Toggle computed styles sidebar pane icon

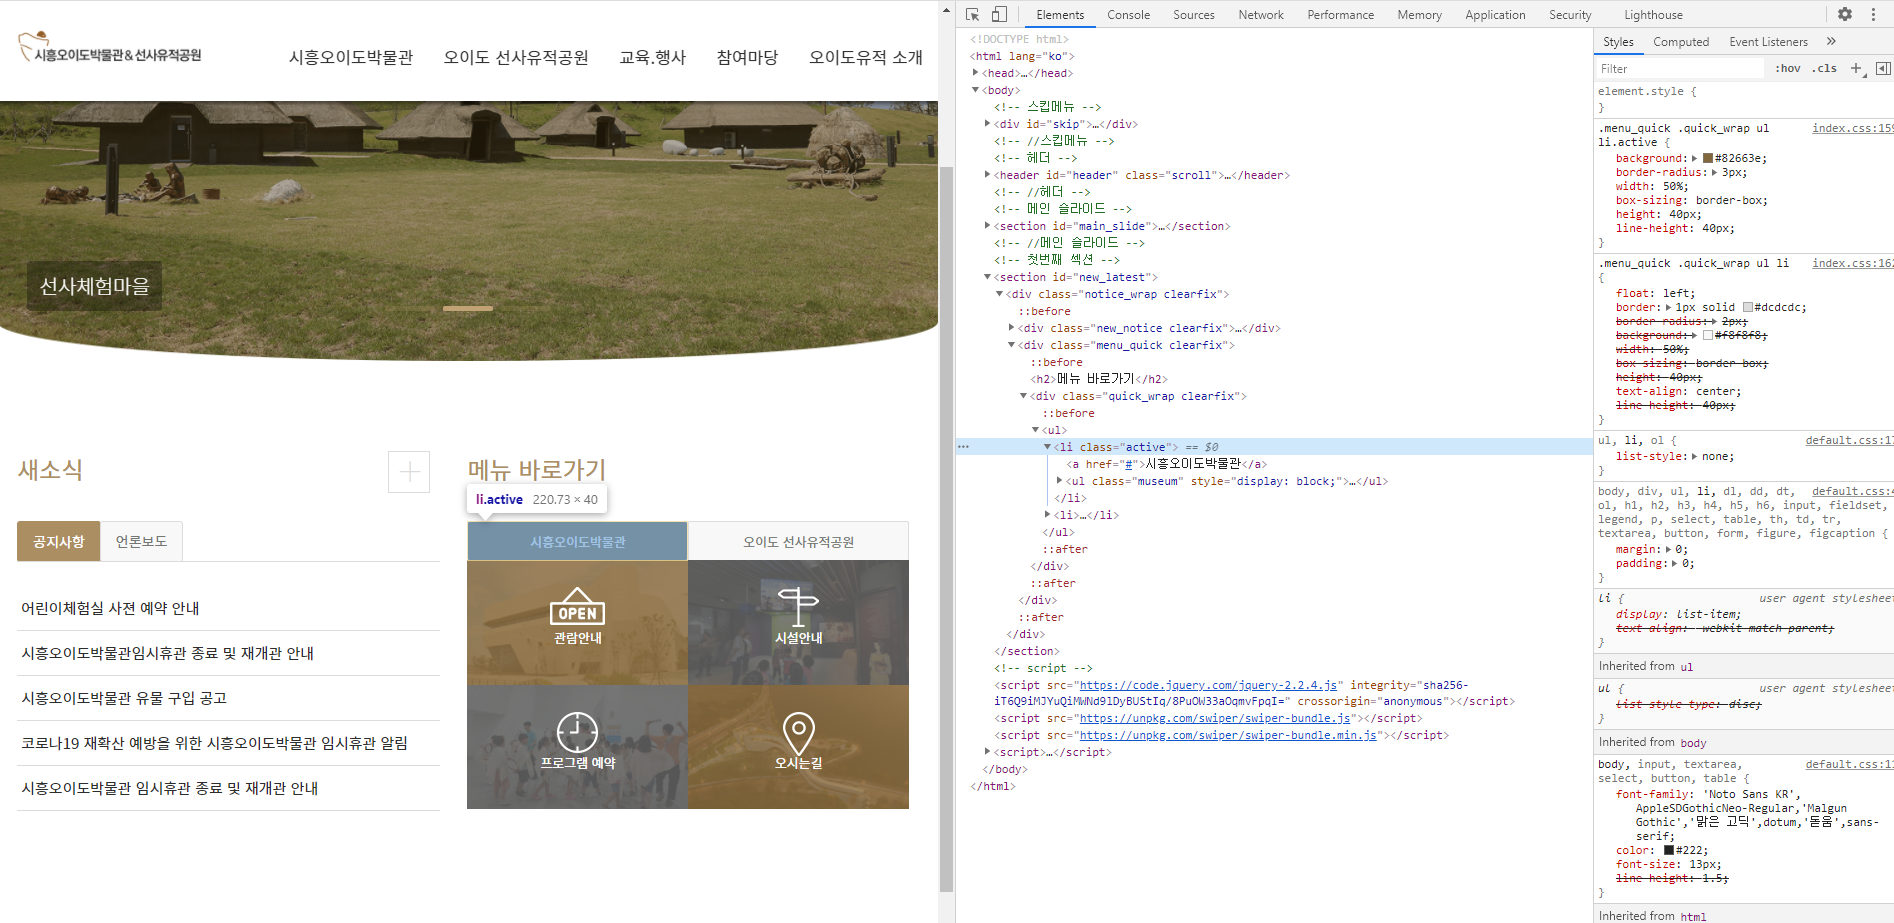[1883, 68]
